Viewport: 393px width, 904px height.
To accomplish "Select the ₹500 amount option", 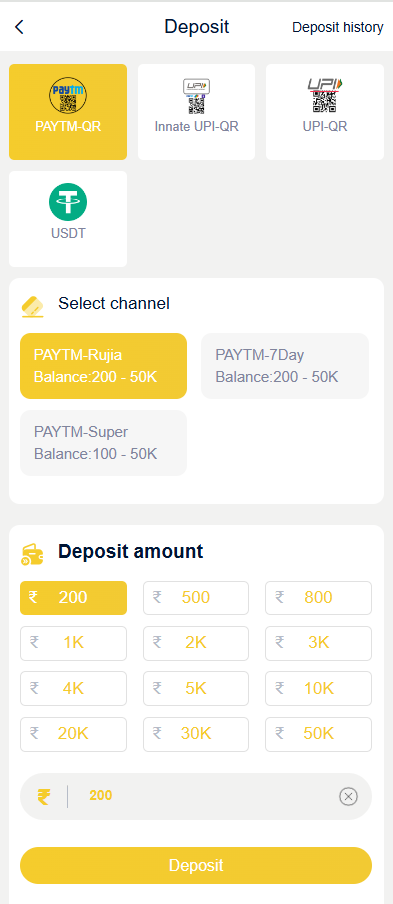I will pos(196,598).
